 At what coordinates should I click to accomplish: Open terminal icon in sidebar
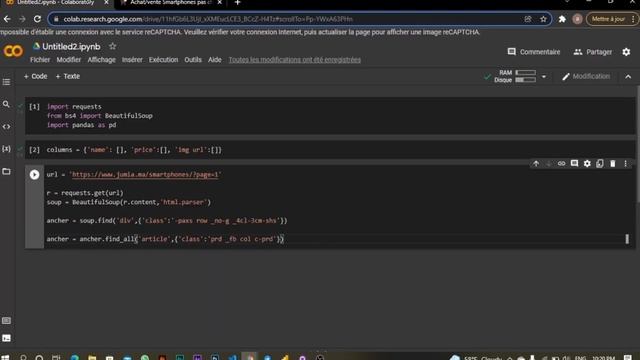7,338
